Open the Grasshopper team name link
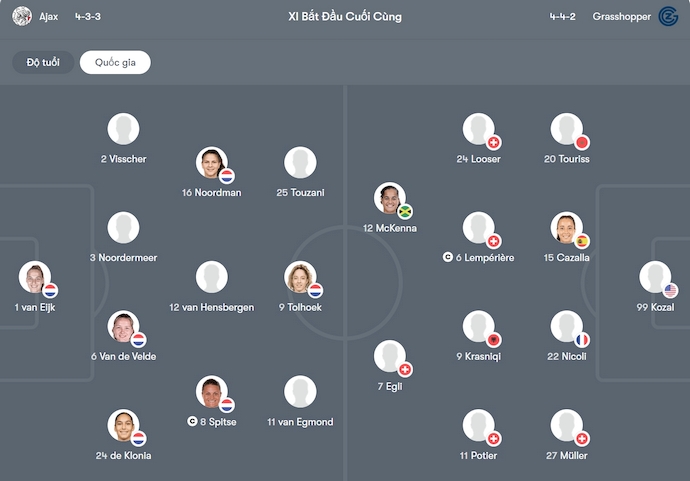This screenshot has width=690, height=481. [620, 16]
